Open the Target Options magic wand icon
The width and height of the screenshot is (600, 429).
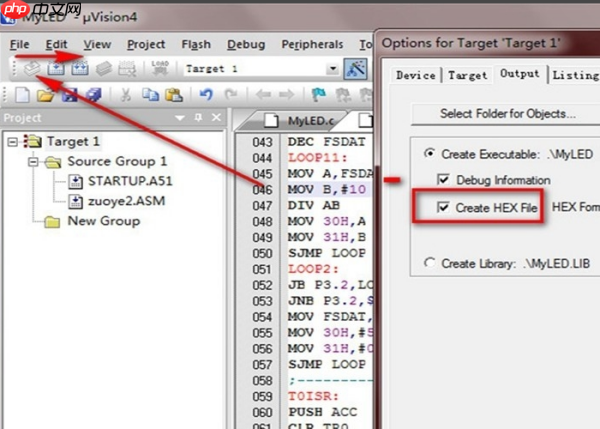(355, 69)
